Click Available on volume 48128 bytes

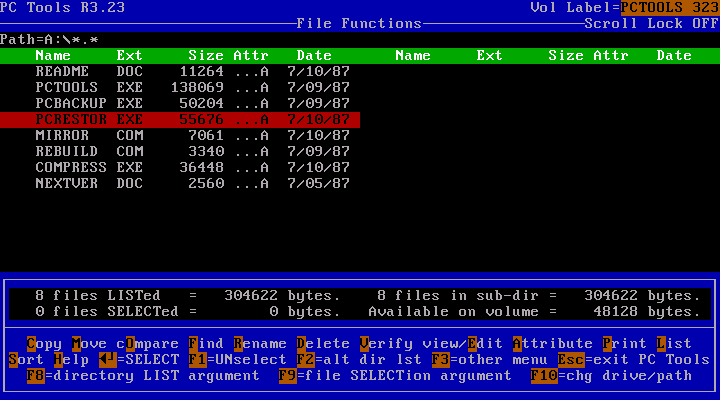point(534,312)
